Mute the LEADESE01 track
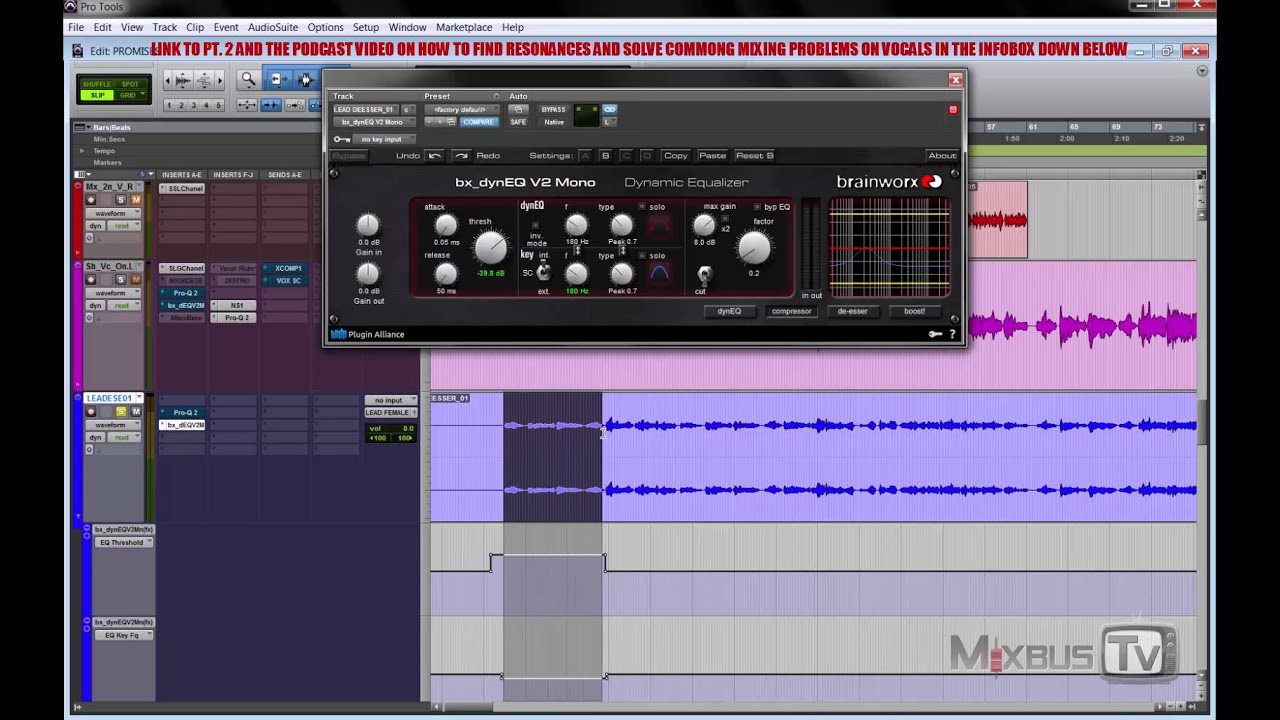 (x=136, y=411)
